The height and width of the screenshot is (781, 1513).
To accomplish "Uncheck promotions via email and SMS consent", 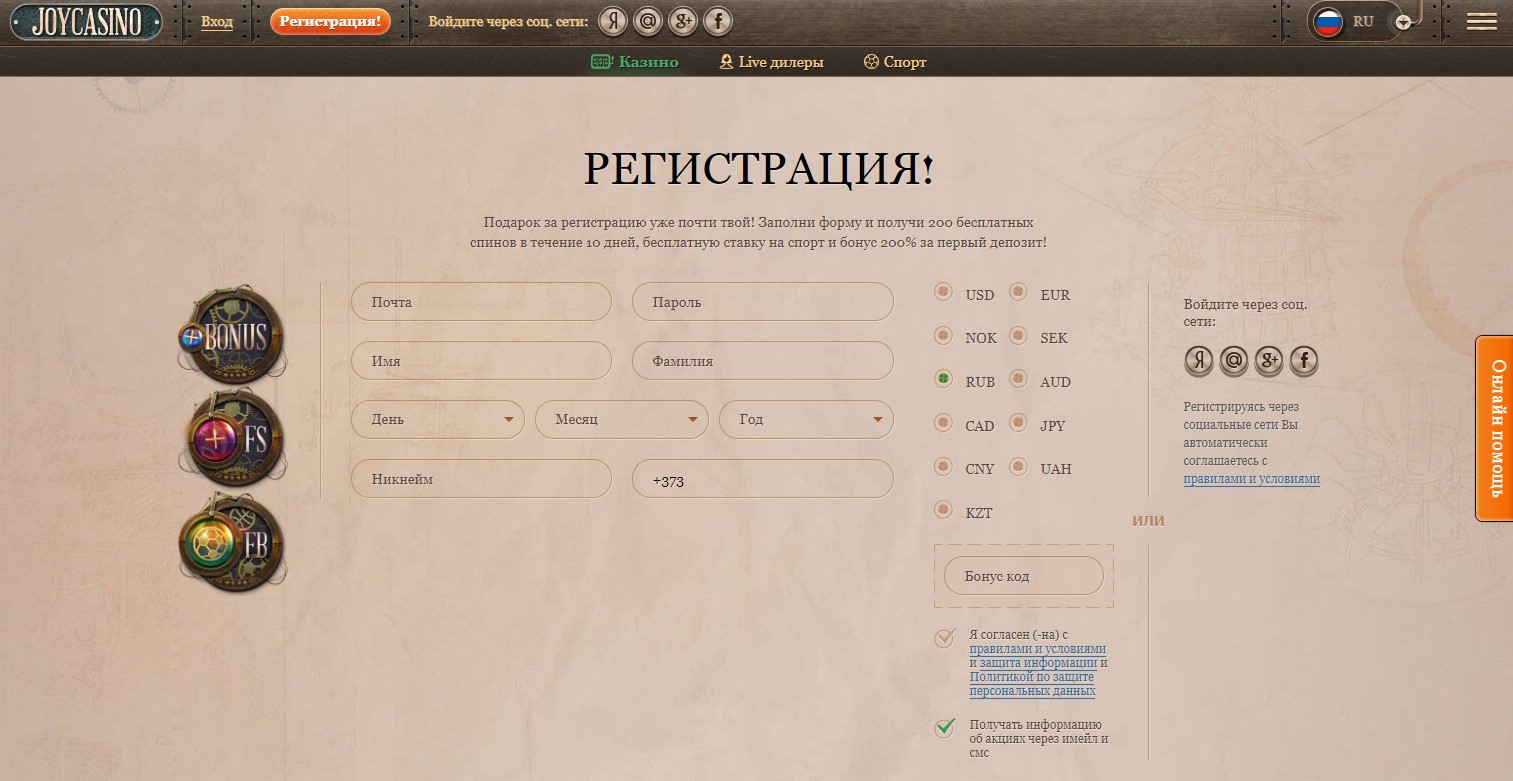I will [x=944, y=728].
